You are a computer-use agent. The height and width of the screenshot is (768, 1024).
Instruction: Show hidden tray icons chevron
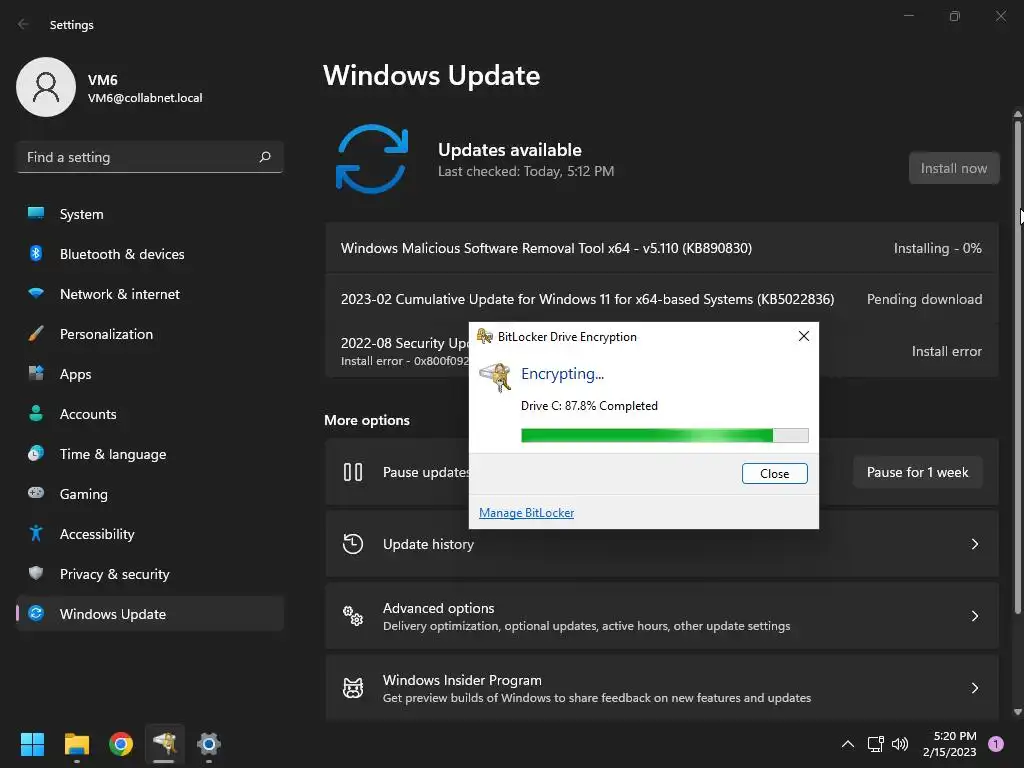coord(848,744)
